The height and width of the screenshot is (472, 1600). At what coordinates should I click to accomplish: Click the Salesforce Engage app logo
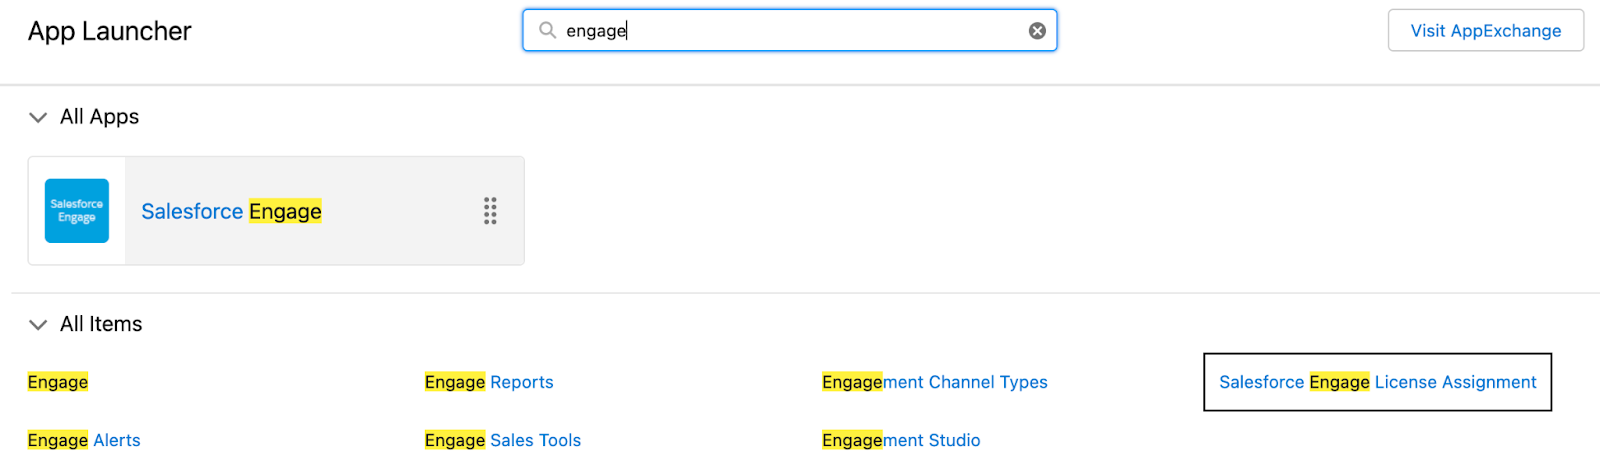click(x=77, y=211)
